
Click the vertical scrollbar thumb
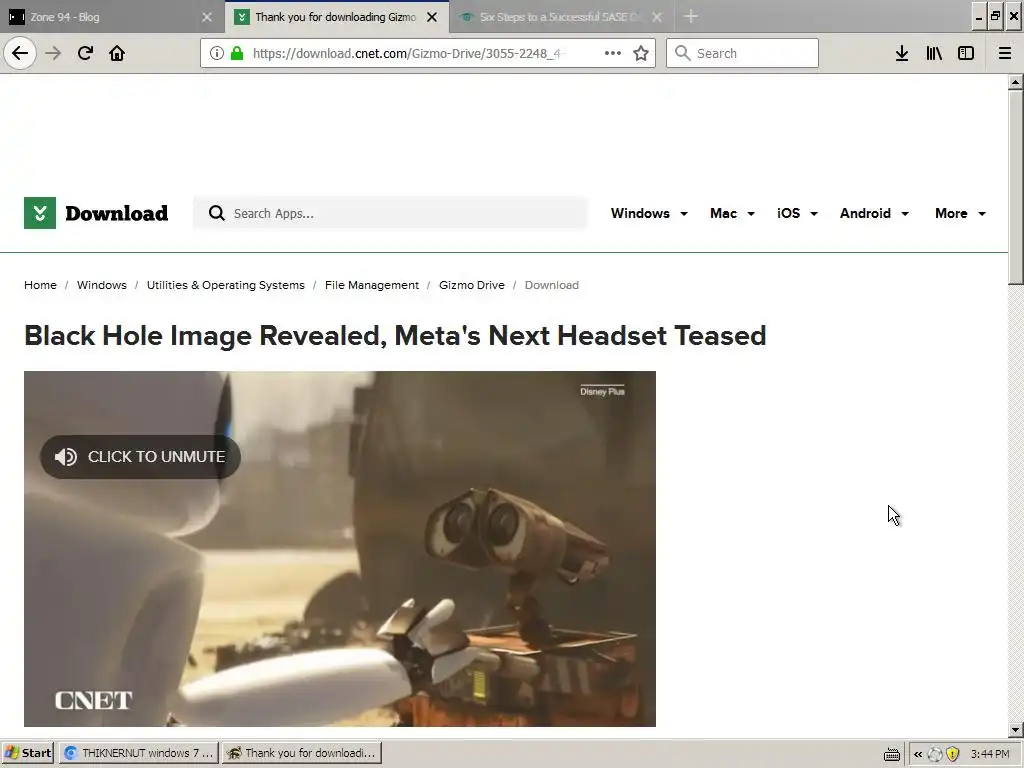pos(1015,187)
